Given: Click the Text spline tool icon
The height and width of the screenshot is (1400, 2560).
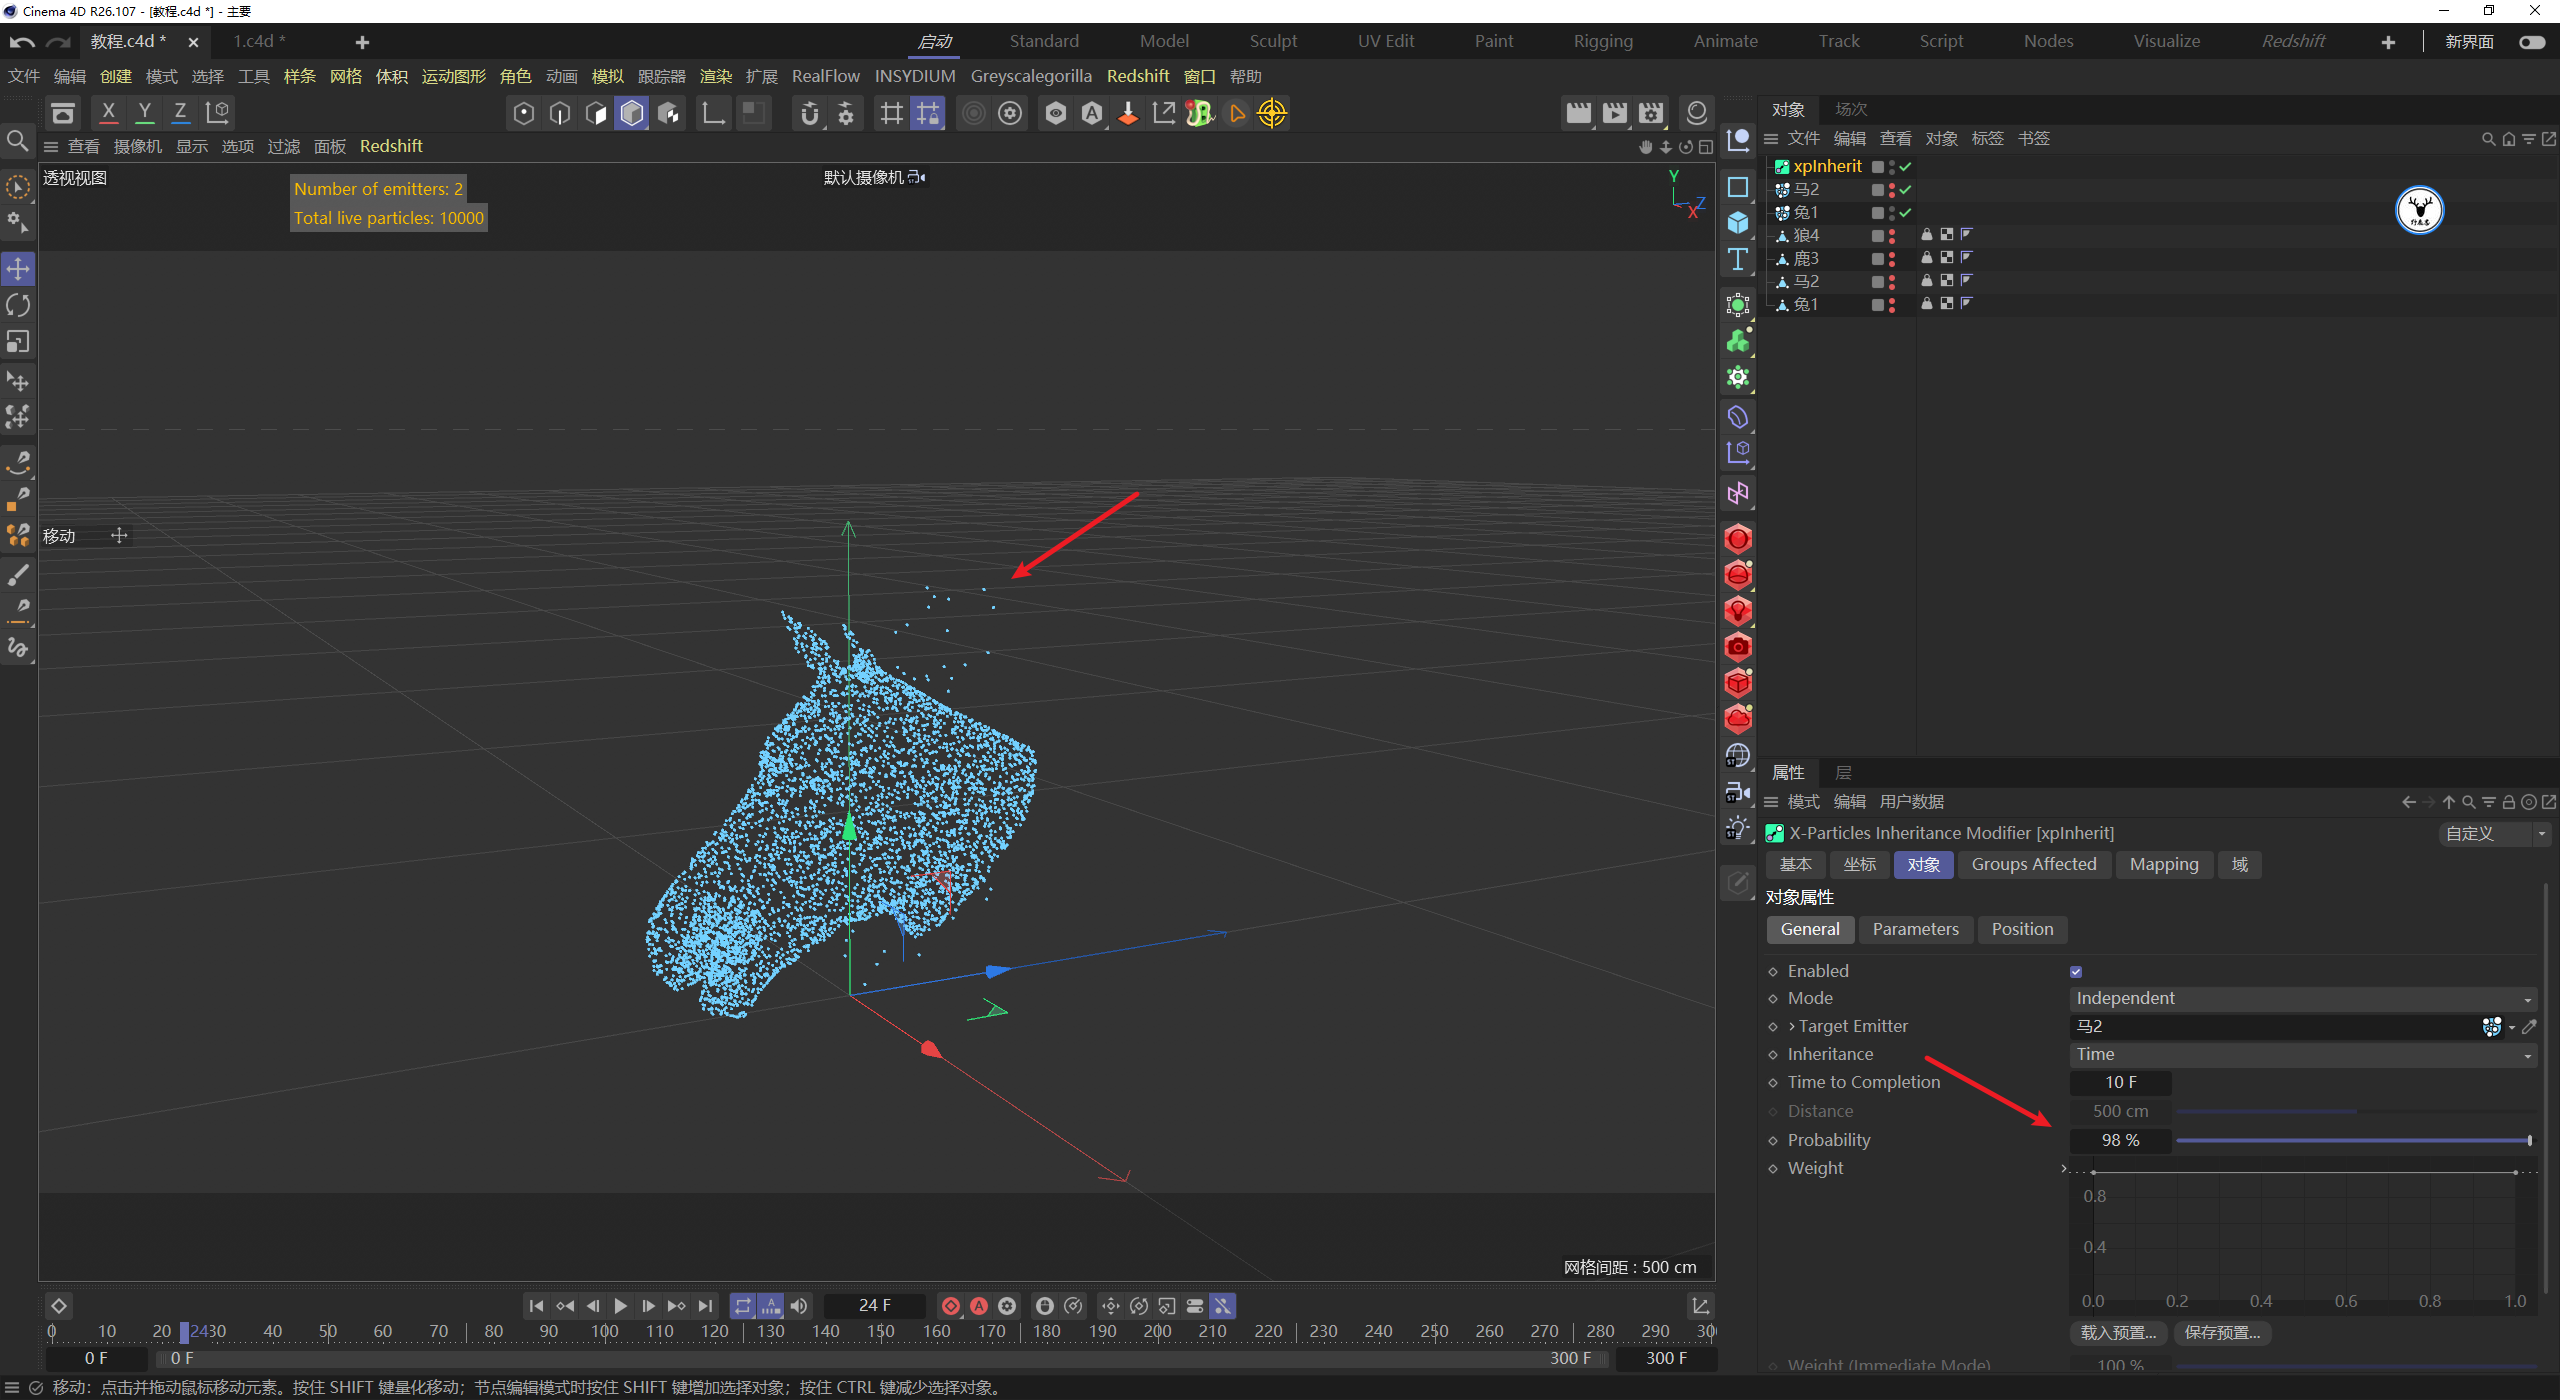Looking at the screenshot, I should (1738, 260).
